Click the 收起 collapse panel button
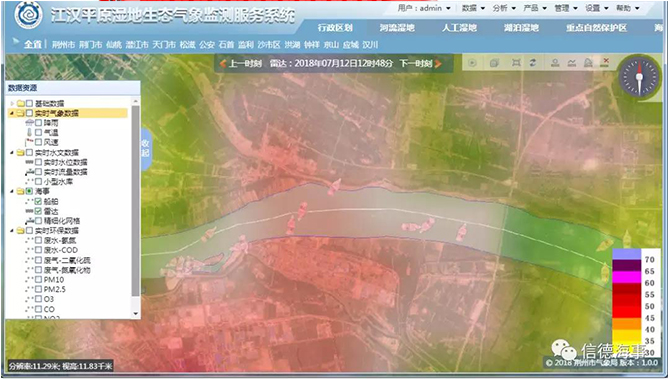The width and height of the screenshot is (670, 380). 145,148
